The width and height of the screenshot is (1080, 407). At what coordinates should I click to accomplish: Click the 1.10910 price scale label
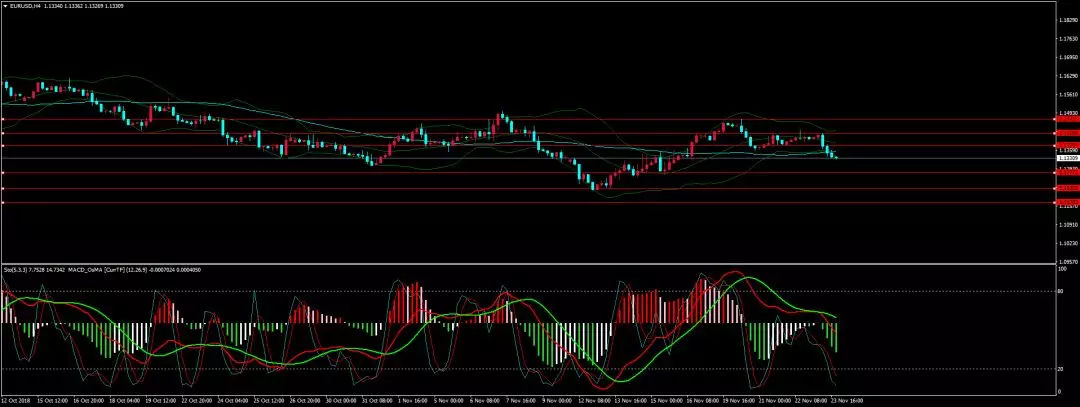coord(1067,225)
